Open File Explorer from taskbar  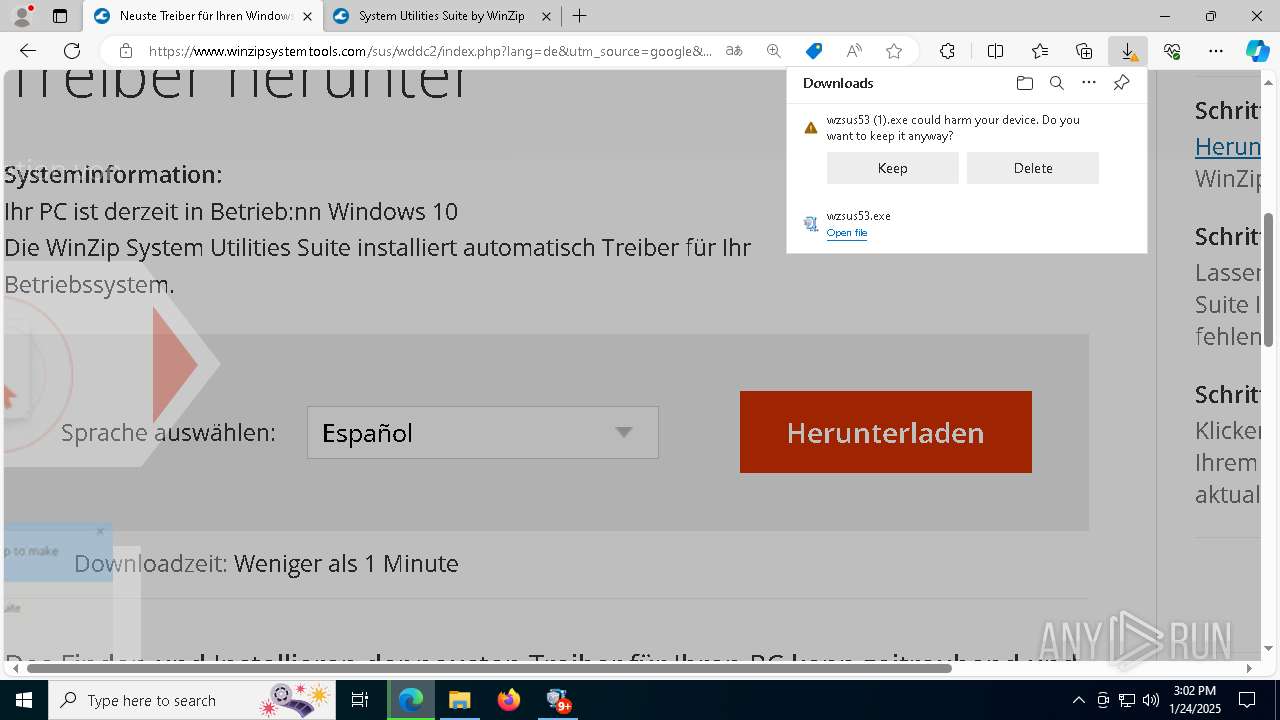(x=459, y=700)
